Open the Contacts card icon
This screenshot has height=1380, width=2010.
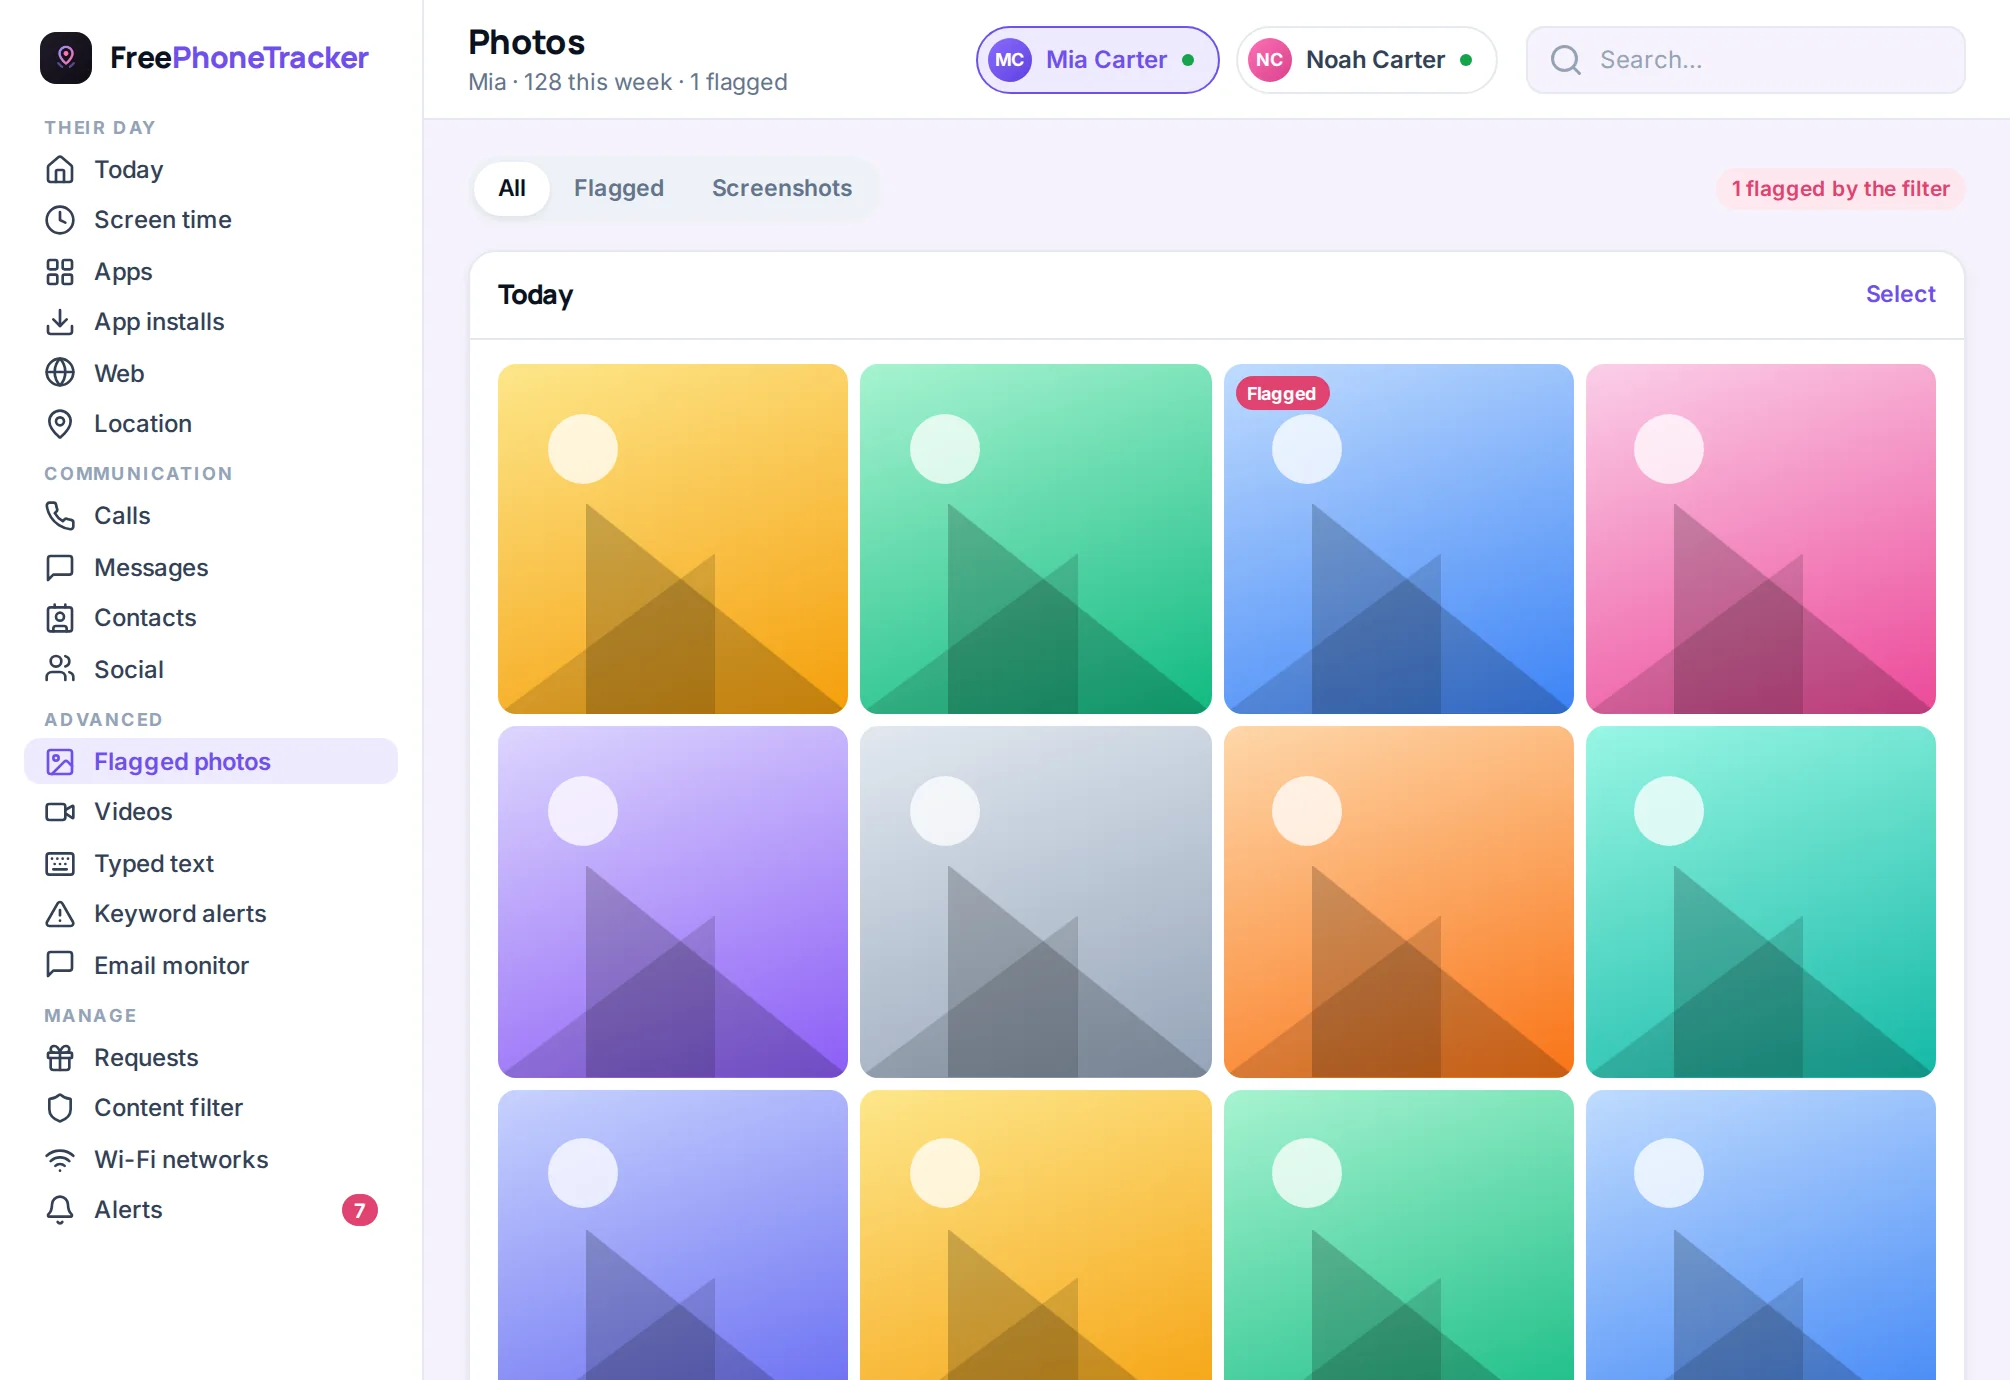click(60, 618)
